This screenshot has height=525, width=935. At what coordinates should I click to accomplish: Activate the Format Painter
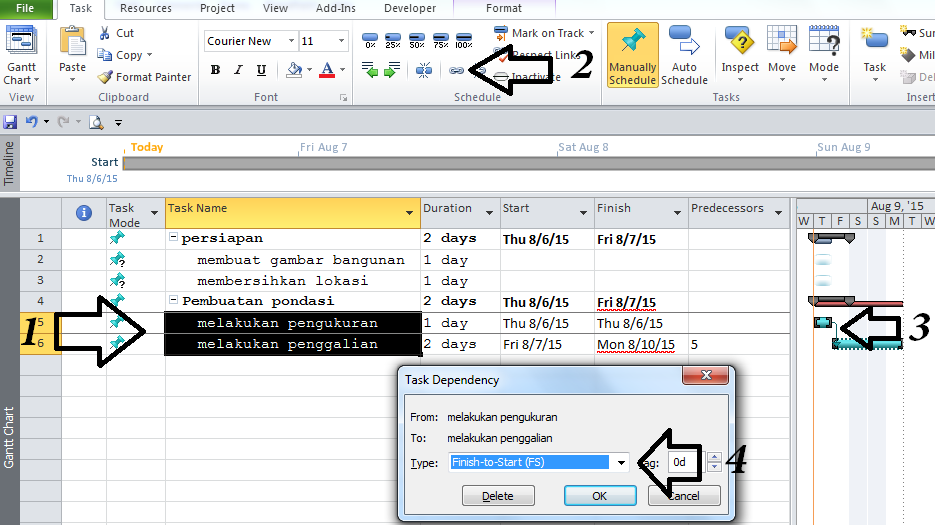(x=144, y=77)
